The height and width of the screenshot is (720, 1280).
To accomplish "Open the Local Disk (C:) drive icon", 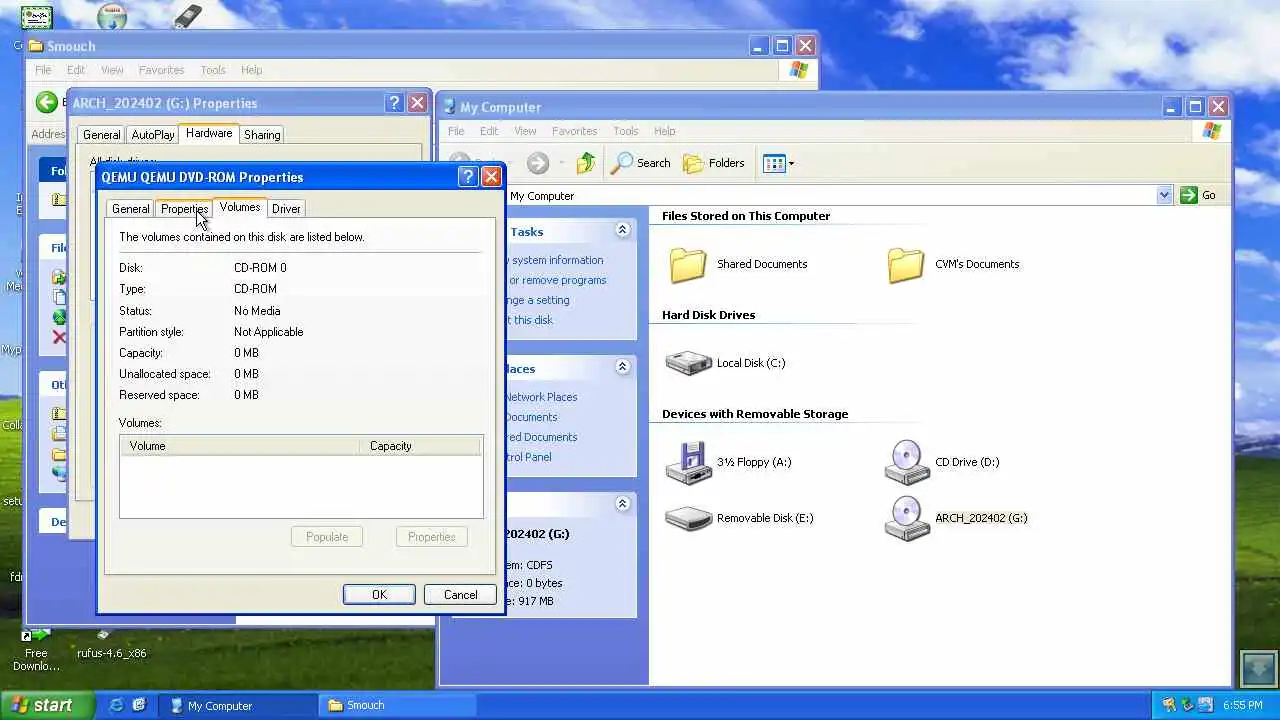I will coord(689,363).
